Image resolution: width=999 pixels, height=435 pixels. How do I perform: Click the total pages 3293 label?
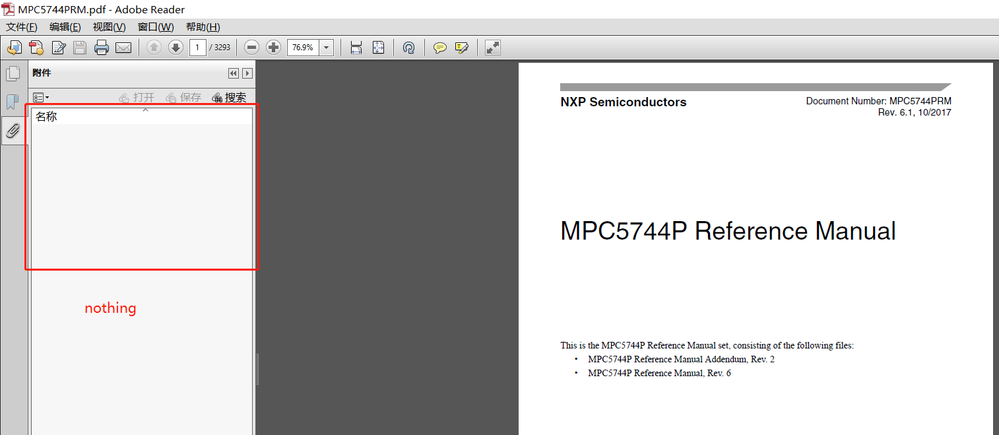point(220,47)
